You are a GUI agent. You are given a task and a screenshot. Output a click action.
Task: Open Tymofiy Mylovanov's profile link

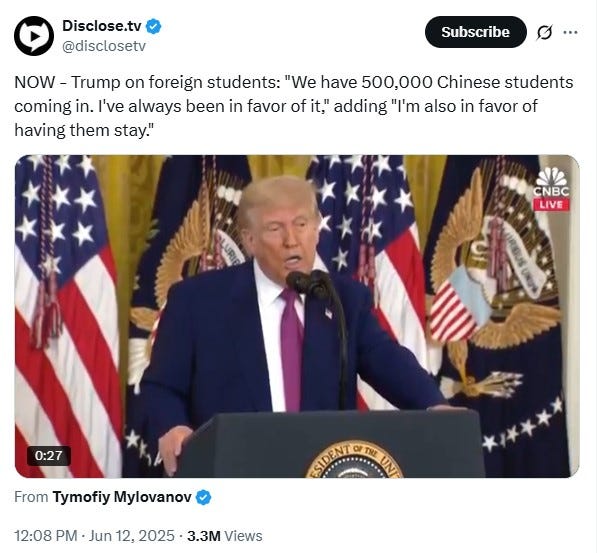pos(122,497)
